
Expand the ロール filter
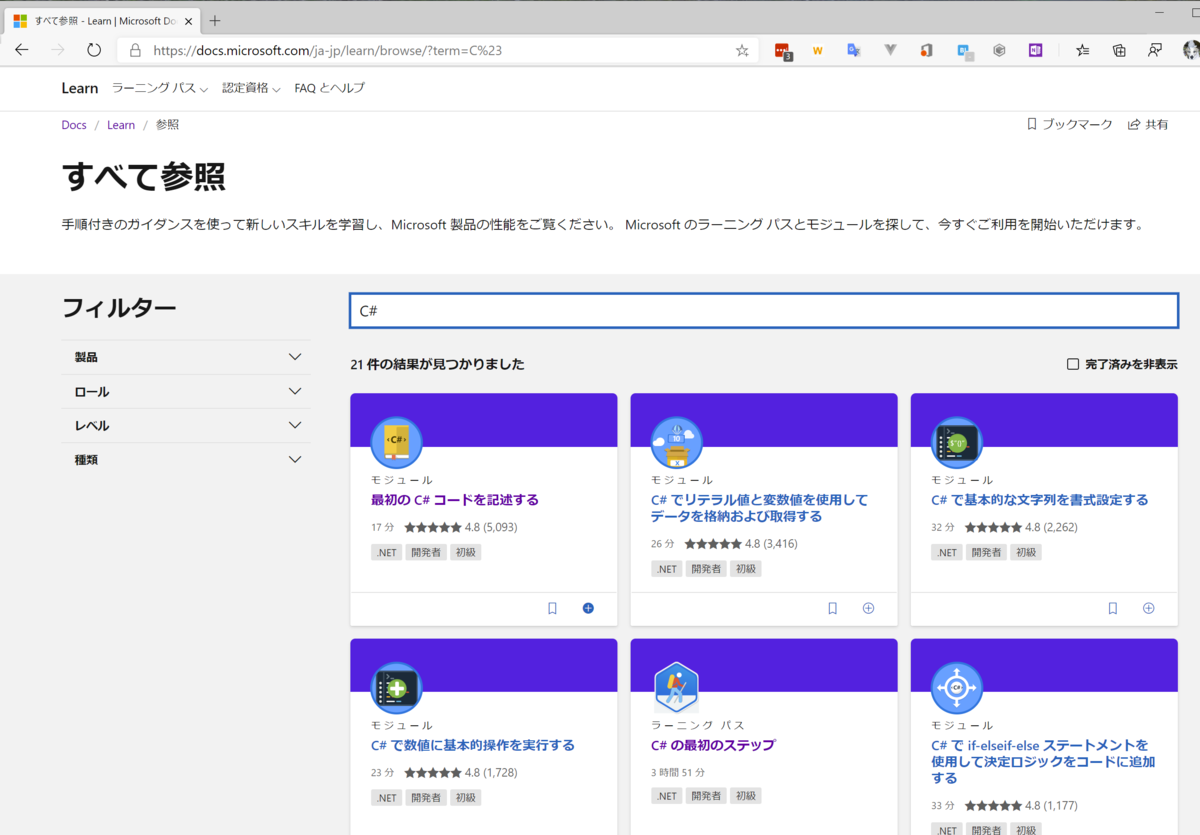click(x=186, y=392)
